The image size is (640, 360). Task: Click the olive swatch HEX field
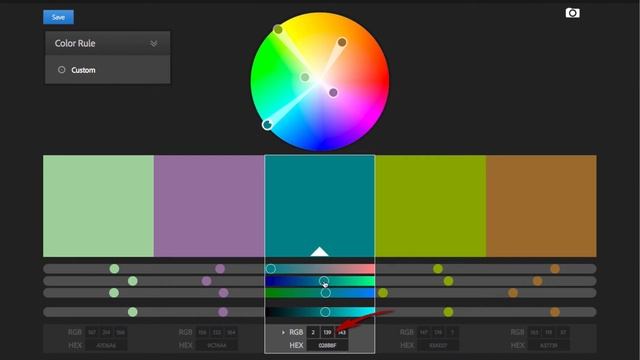point(438,345)
